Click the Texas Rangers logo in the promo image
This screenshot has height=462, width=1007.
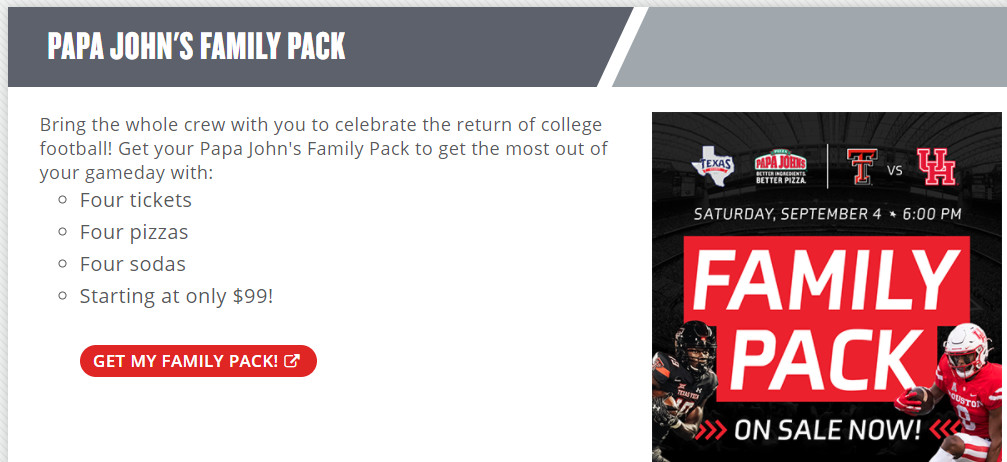tap(712, 167)
